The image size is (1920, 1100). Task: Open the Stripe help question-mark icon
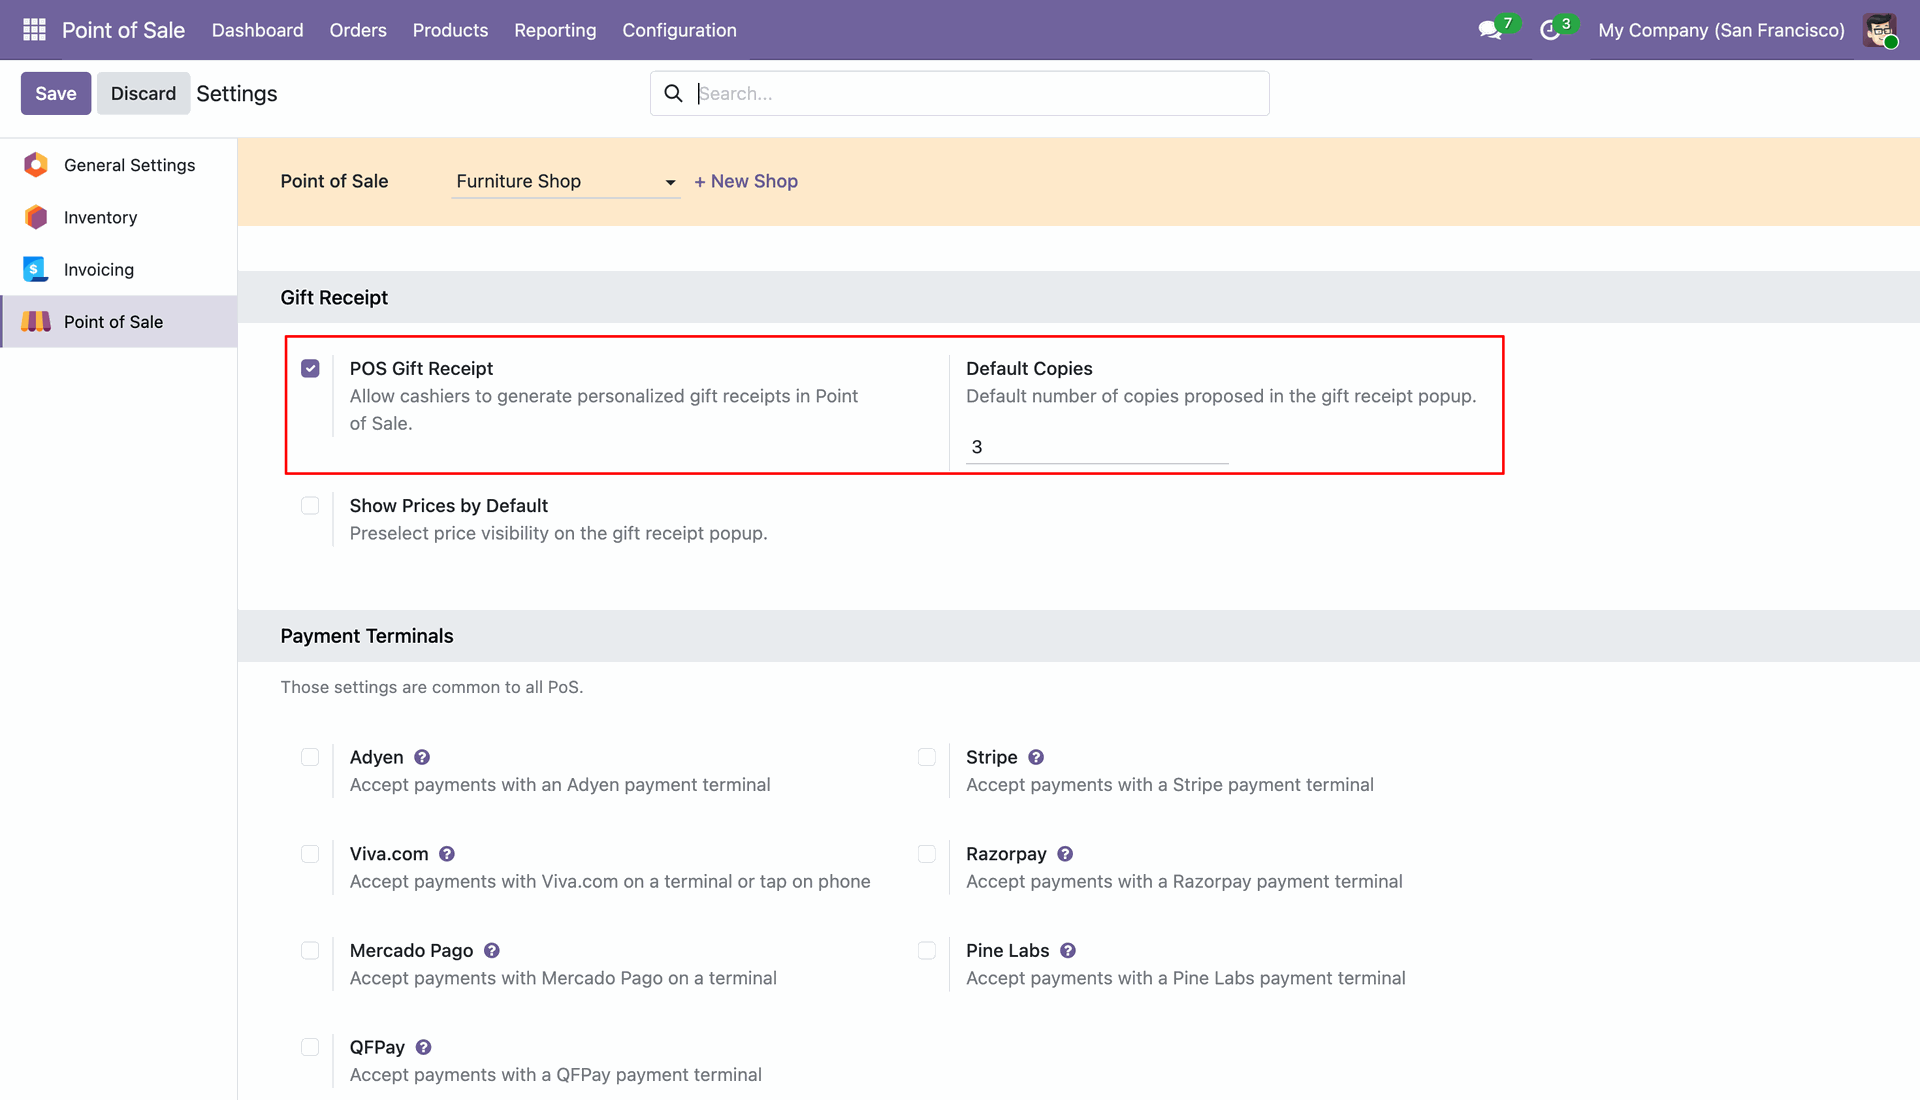pyautogui.click(x=1036, y=757)
